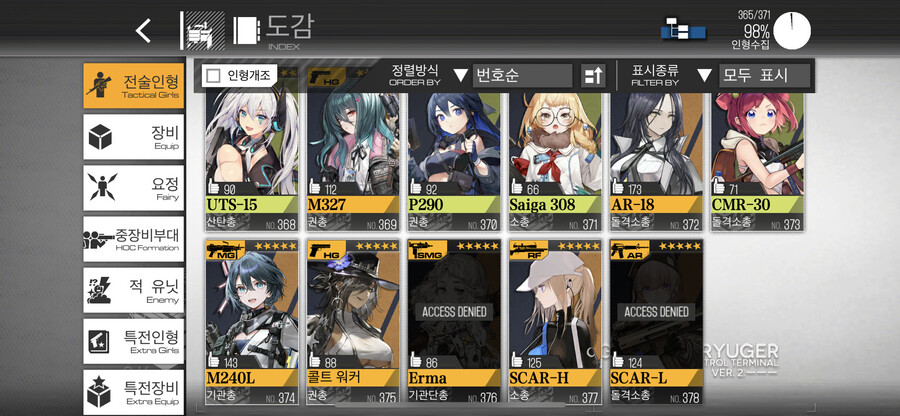Click the notebook icon beside 도감 INDEX
Screen dimensions: 900x416
(246, 30)
